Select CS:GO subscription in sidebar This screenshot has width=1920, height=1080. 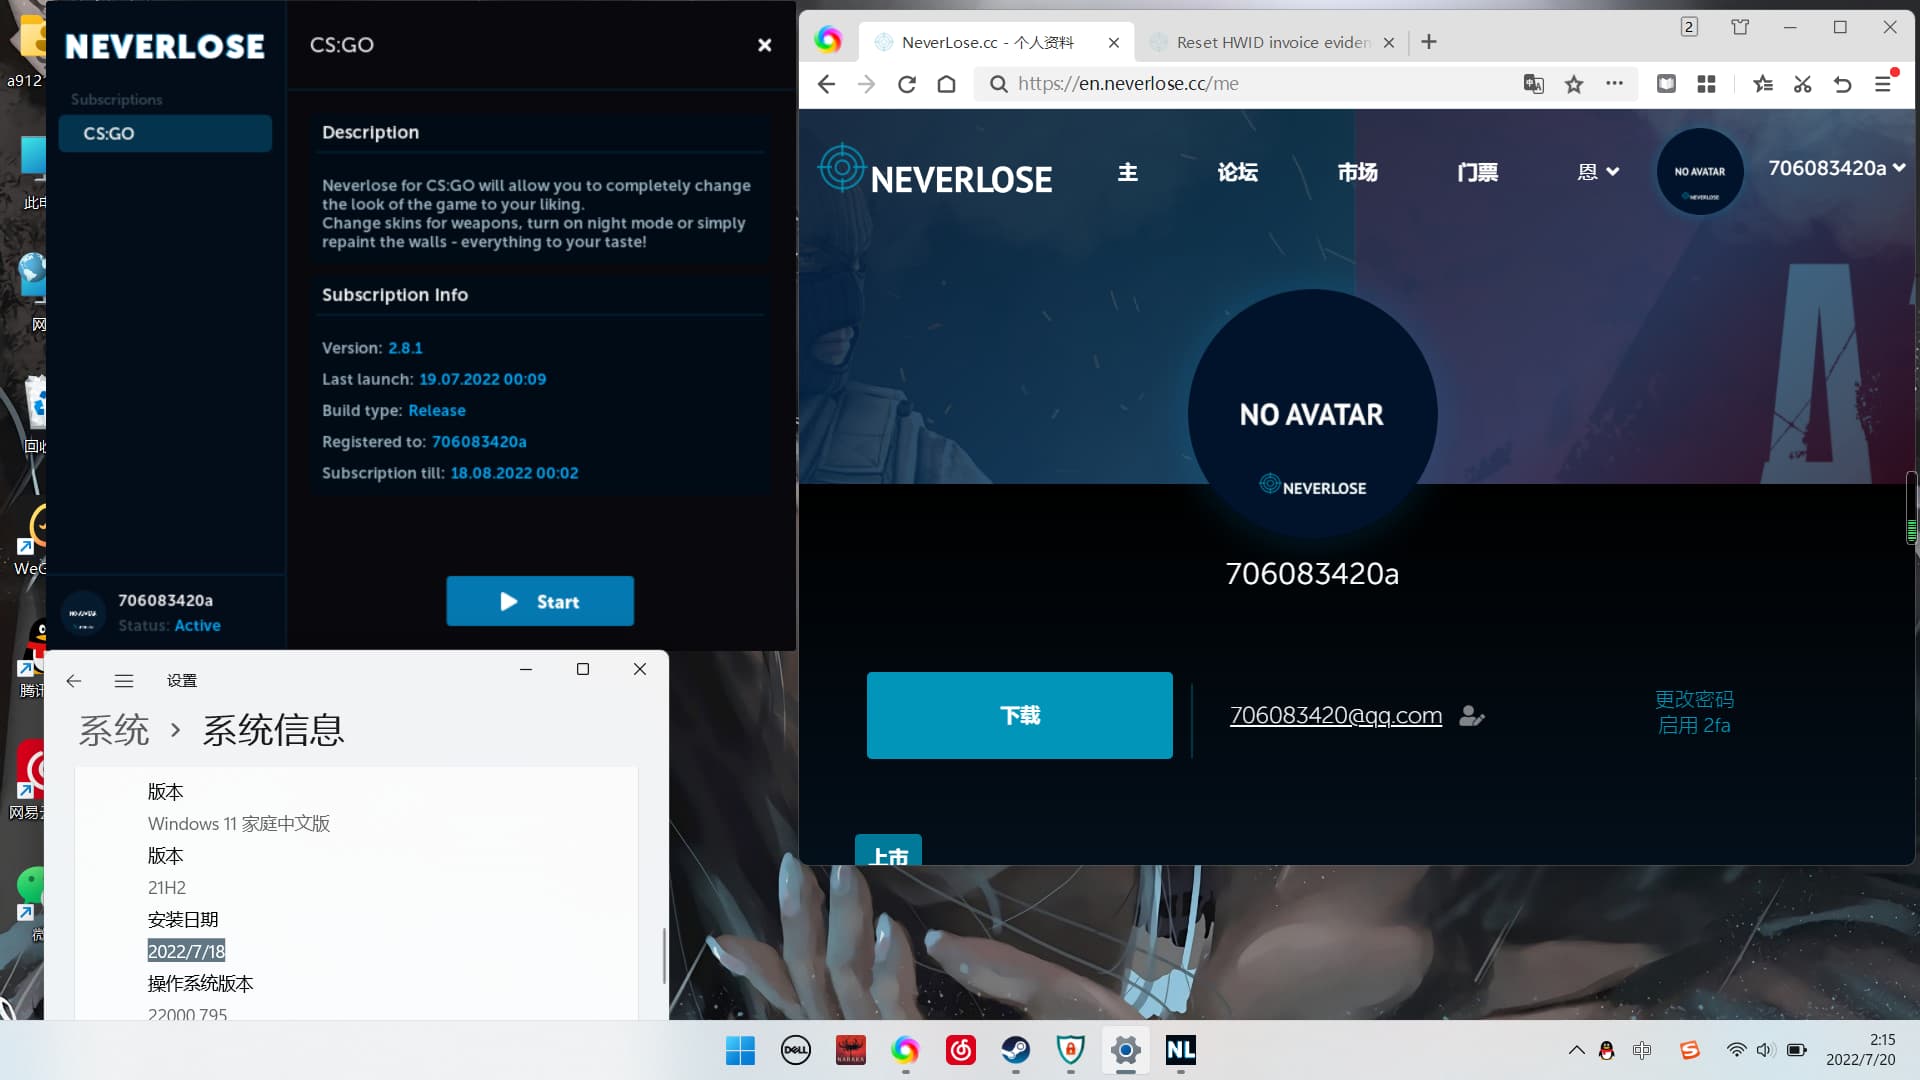coord(165,133)
